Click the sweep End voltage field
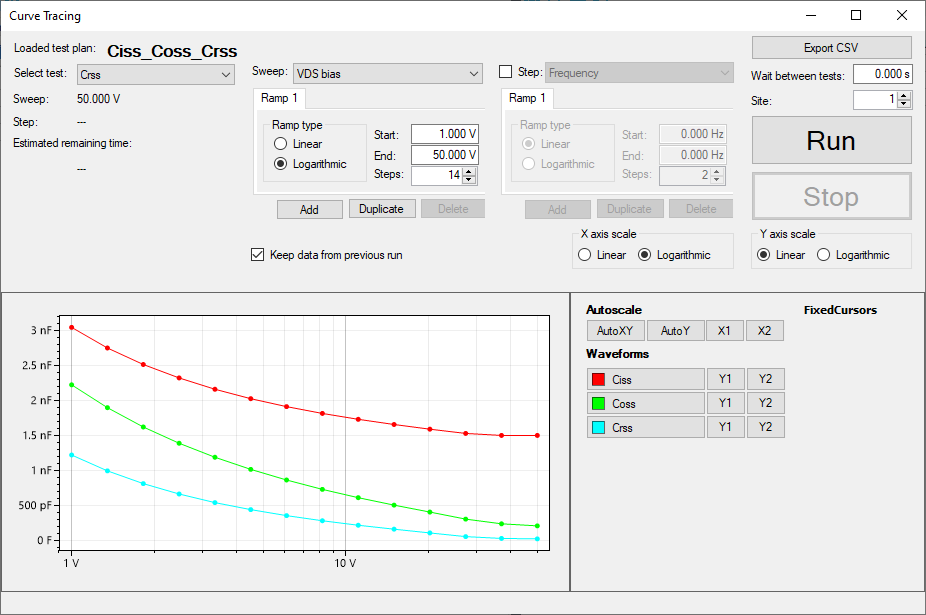This screenshot has height=615, width=926. tap(444, 155)
